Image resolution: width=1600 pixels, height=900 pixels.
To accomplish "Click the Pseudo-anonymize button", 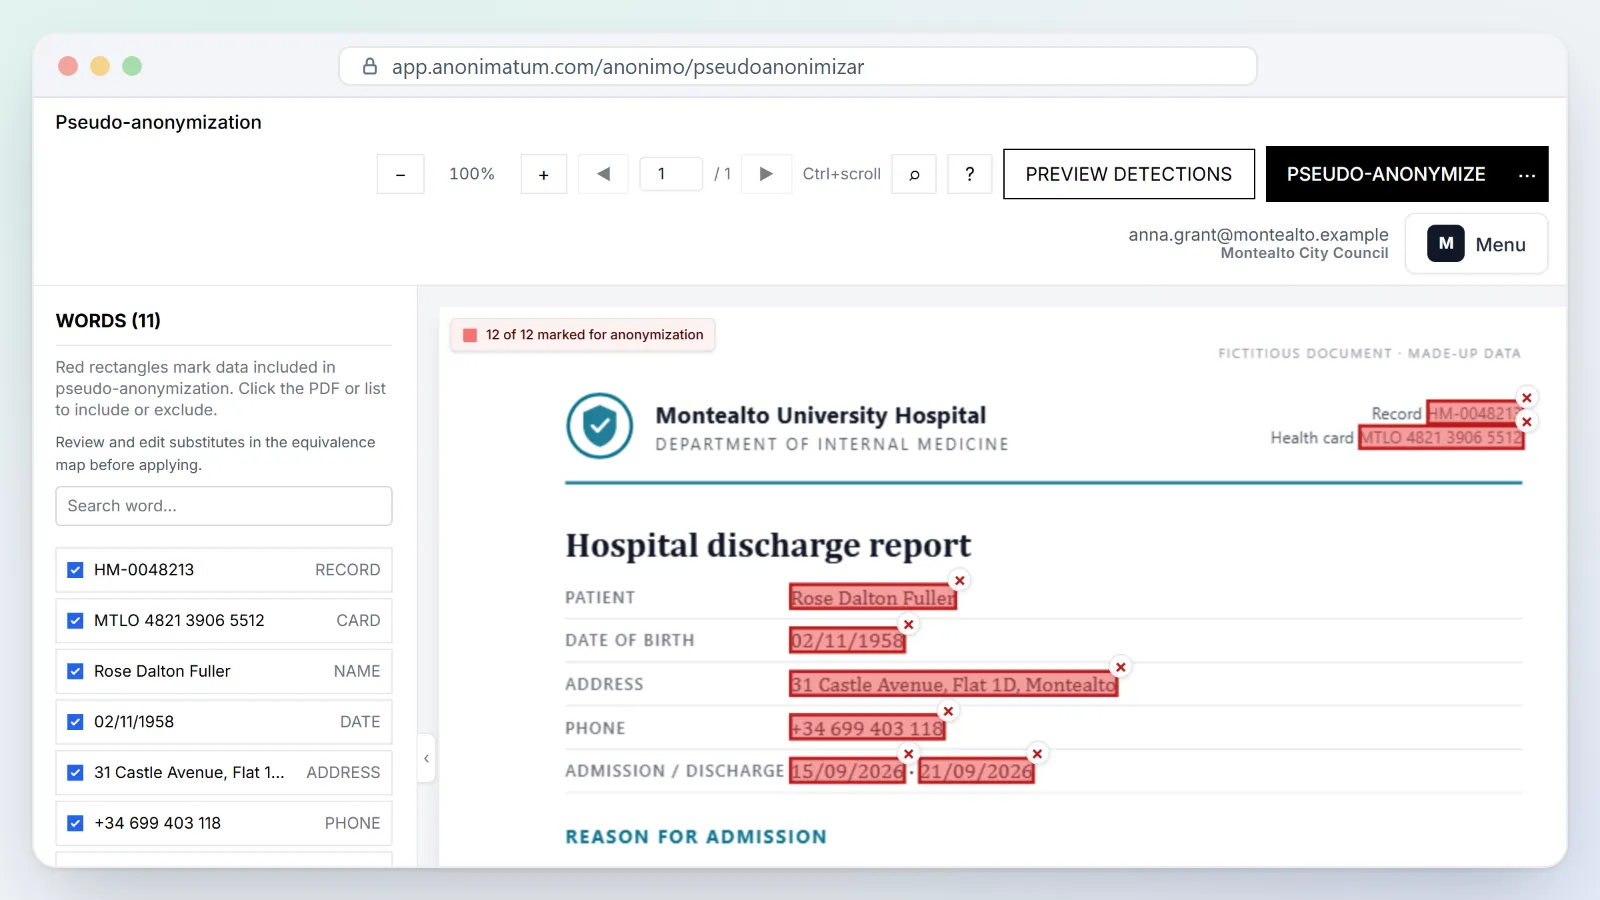I will pyautogui.click(x=1386, y=174).
